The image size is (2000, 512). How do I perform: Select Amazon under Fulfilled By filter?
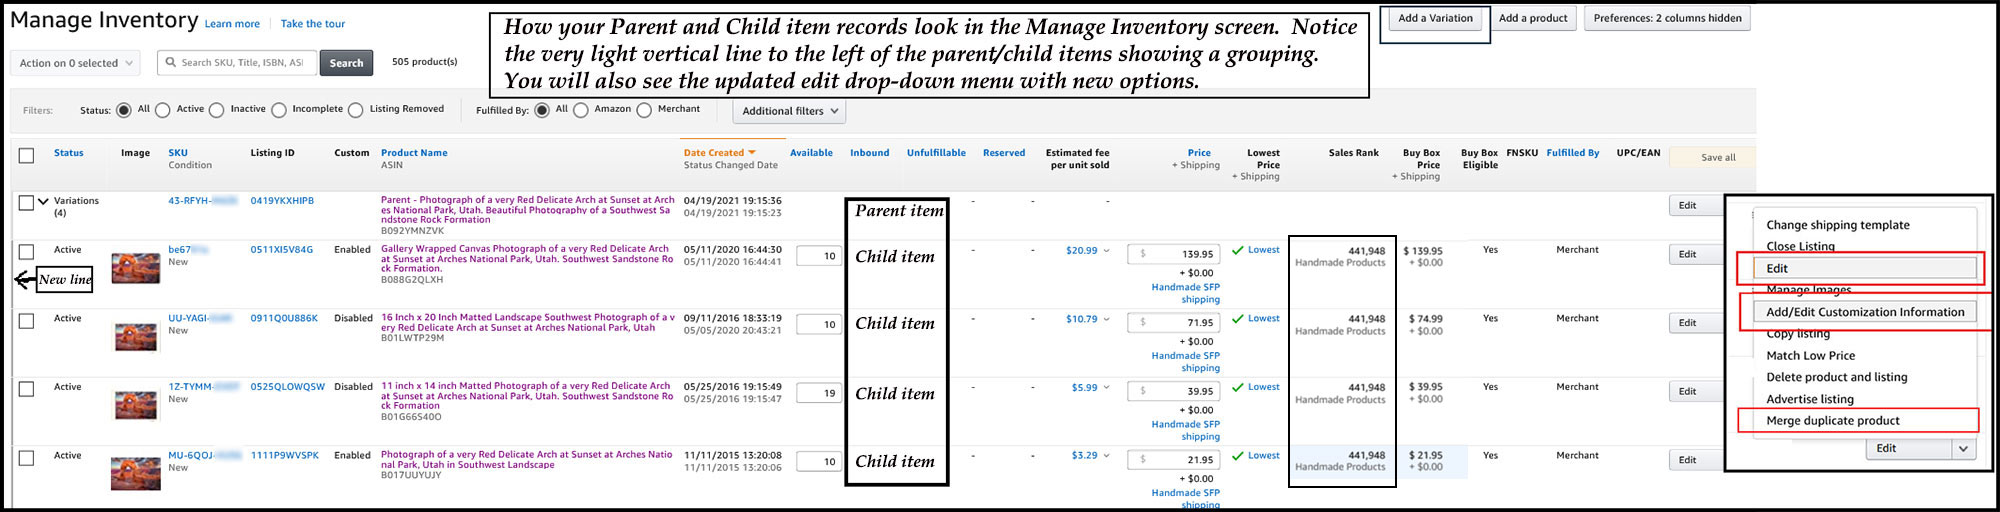581,110
